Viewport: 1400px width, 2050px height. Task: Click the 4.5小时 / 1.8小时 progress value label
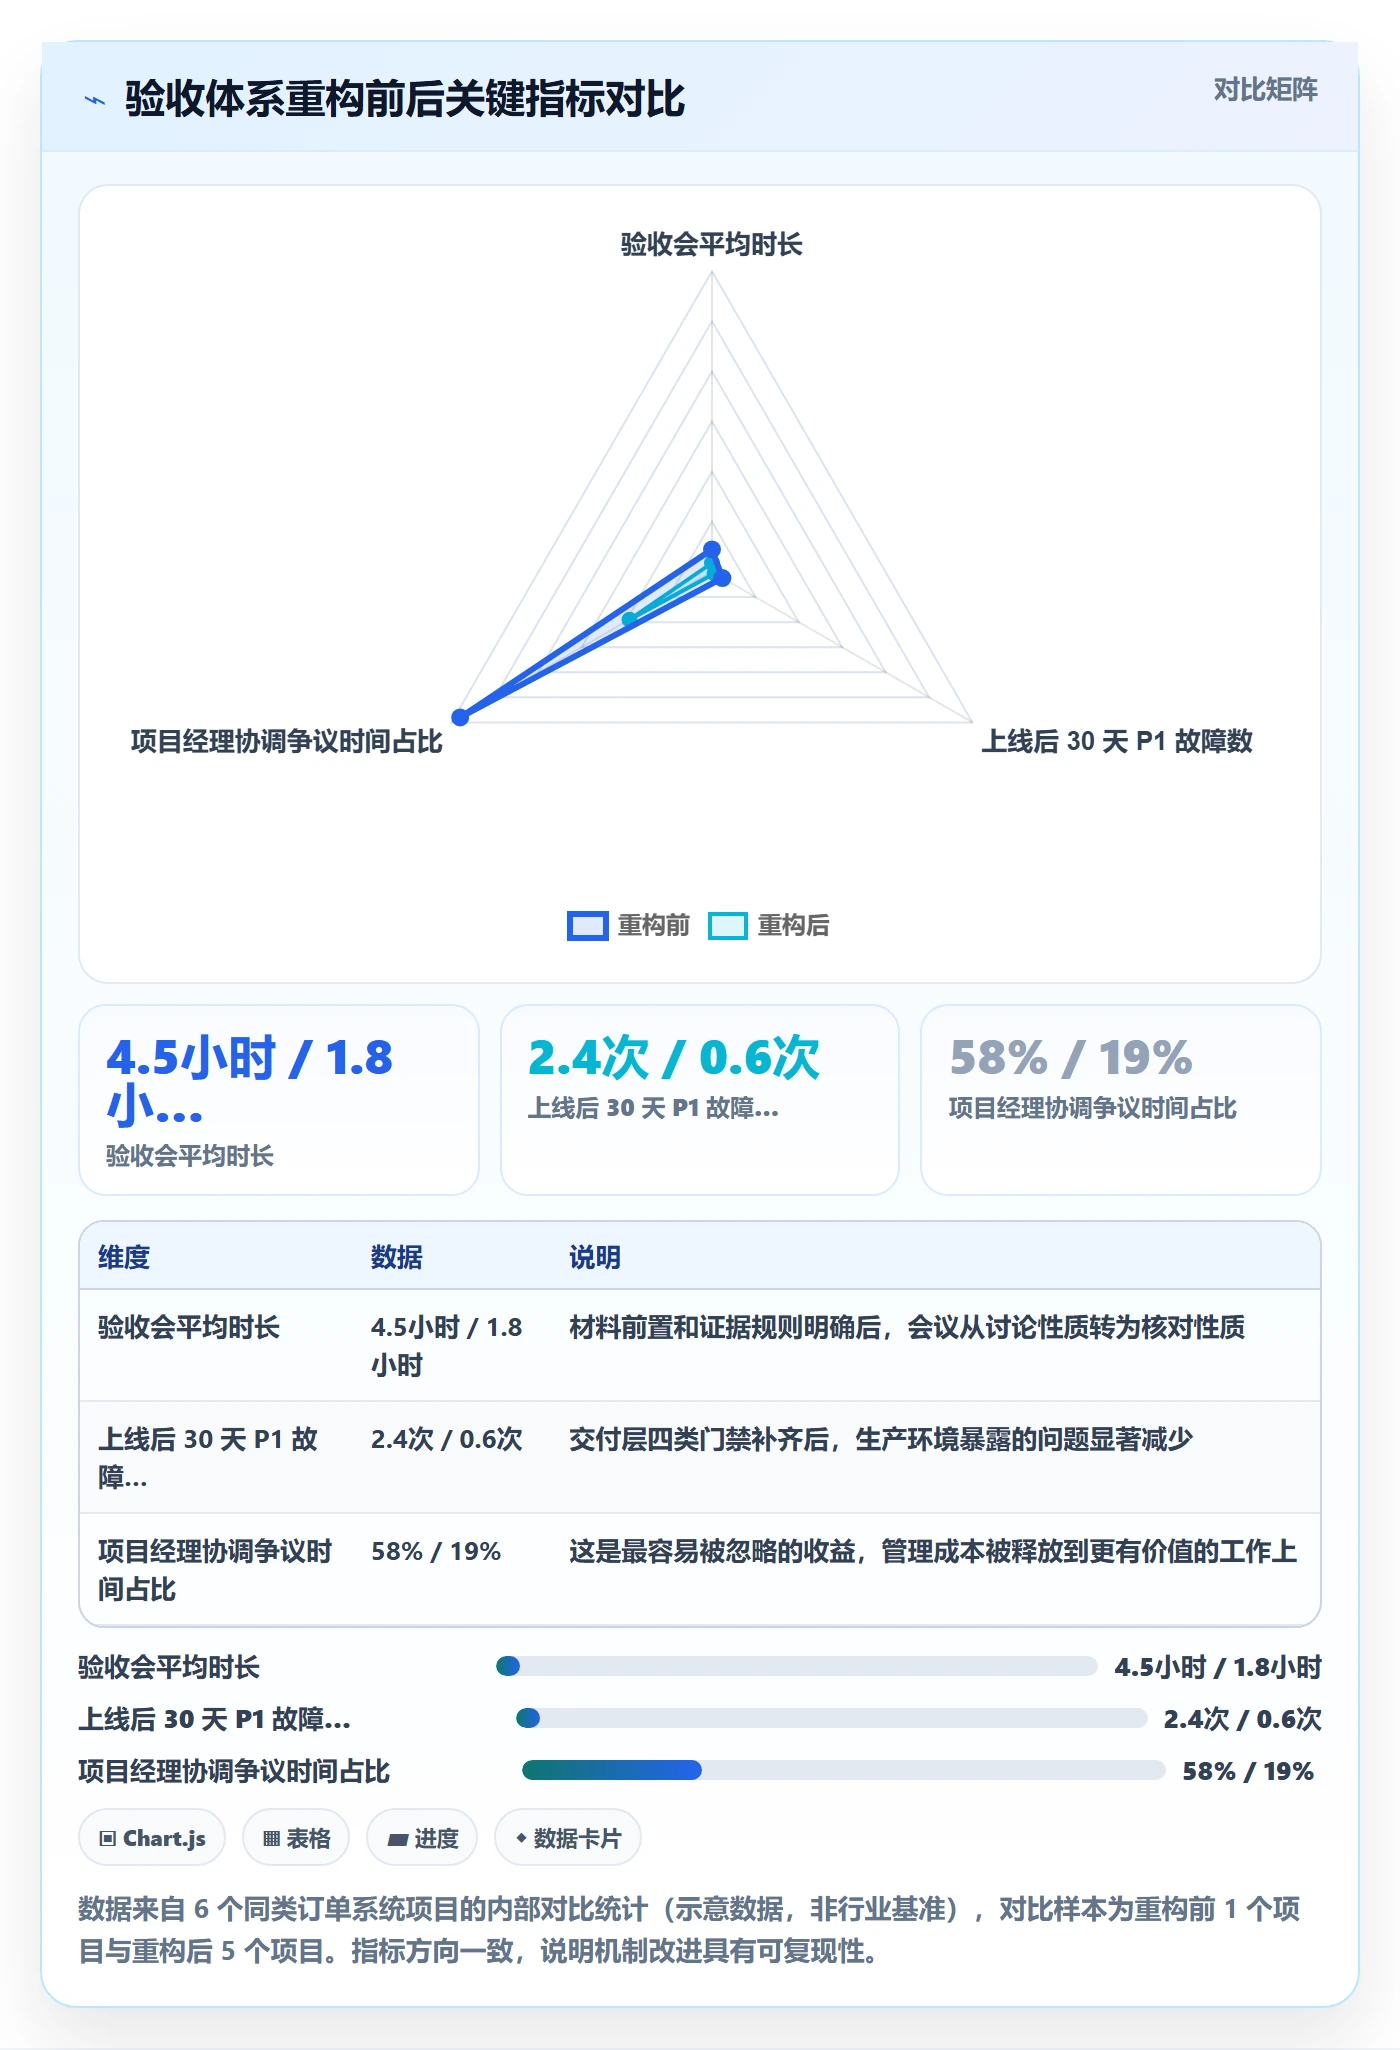[1218, 1667]
